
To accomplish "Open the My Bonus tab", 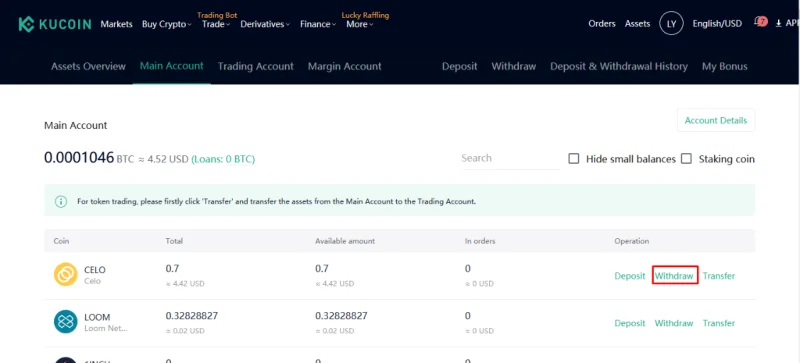I will tap(724, 66).
